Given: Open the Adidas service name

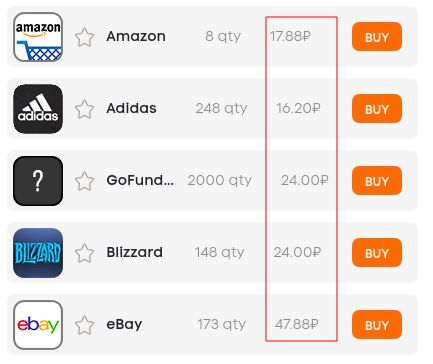Looking at the screenshot, I should 131,108.
